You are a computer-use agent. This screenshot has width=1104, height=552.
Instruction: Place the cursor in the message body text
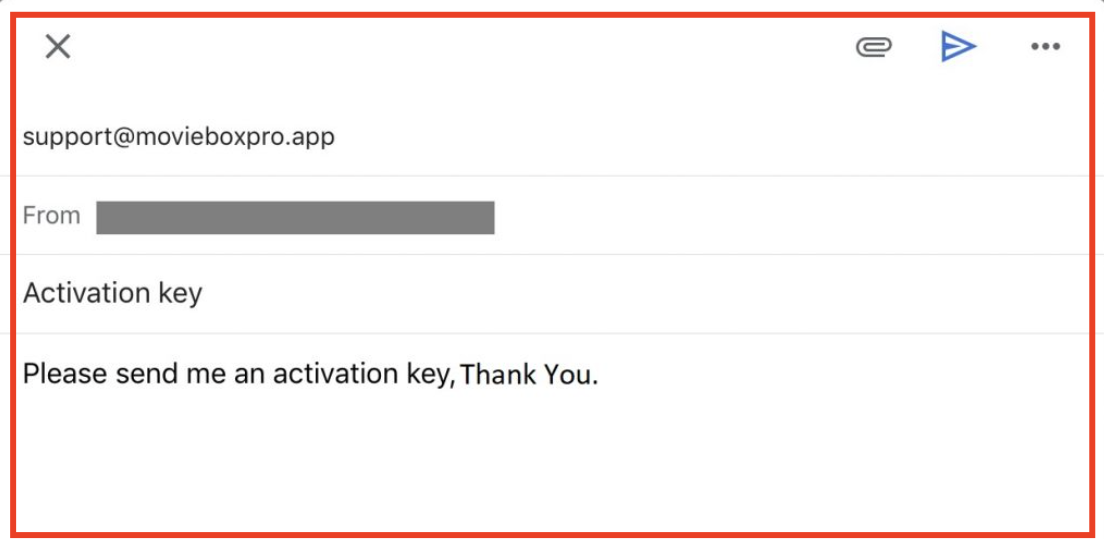click(310, 374)
